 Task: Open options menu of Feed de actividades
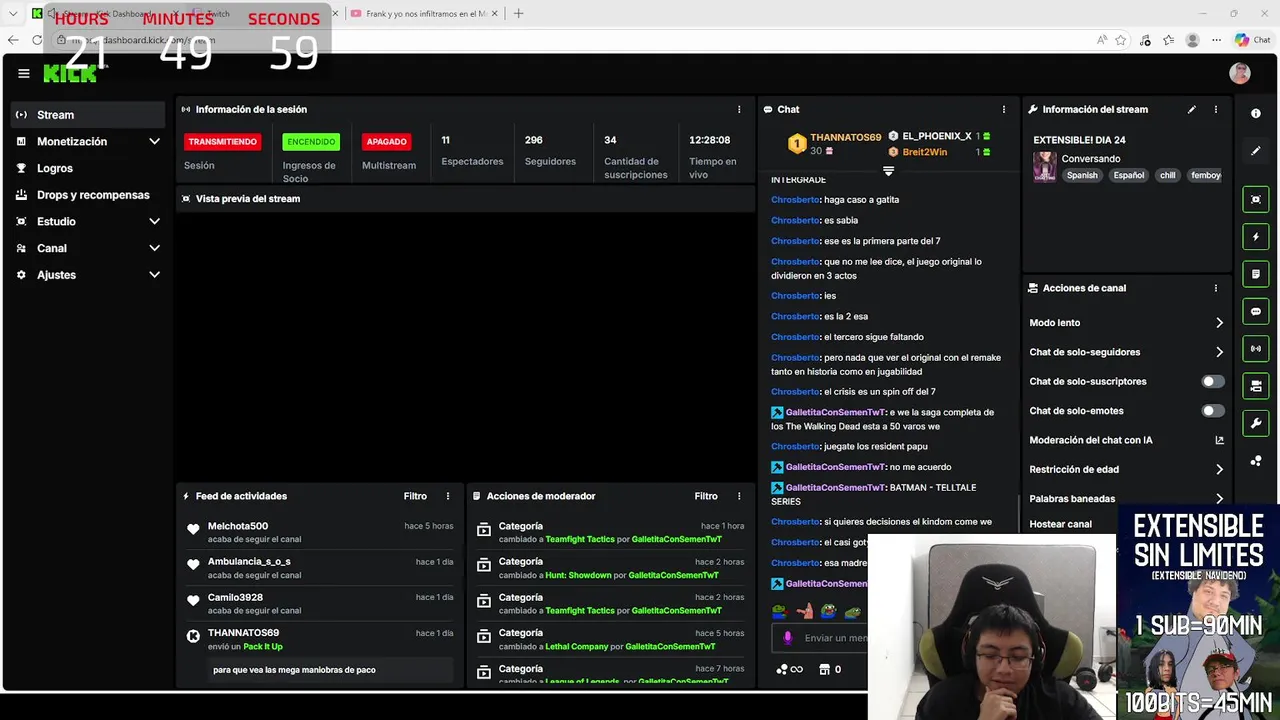pos(448,496)
